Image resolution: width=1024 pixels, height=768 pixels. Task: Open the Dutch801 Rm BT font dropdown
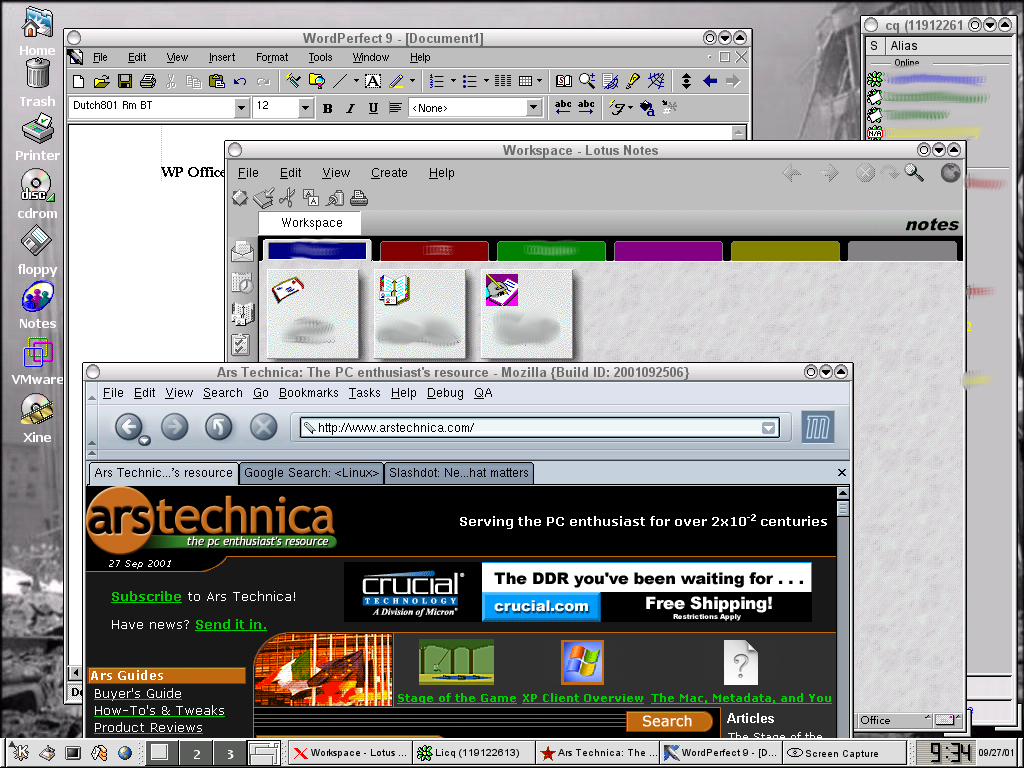point(242,108)
